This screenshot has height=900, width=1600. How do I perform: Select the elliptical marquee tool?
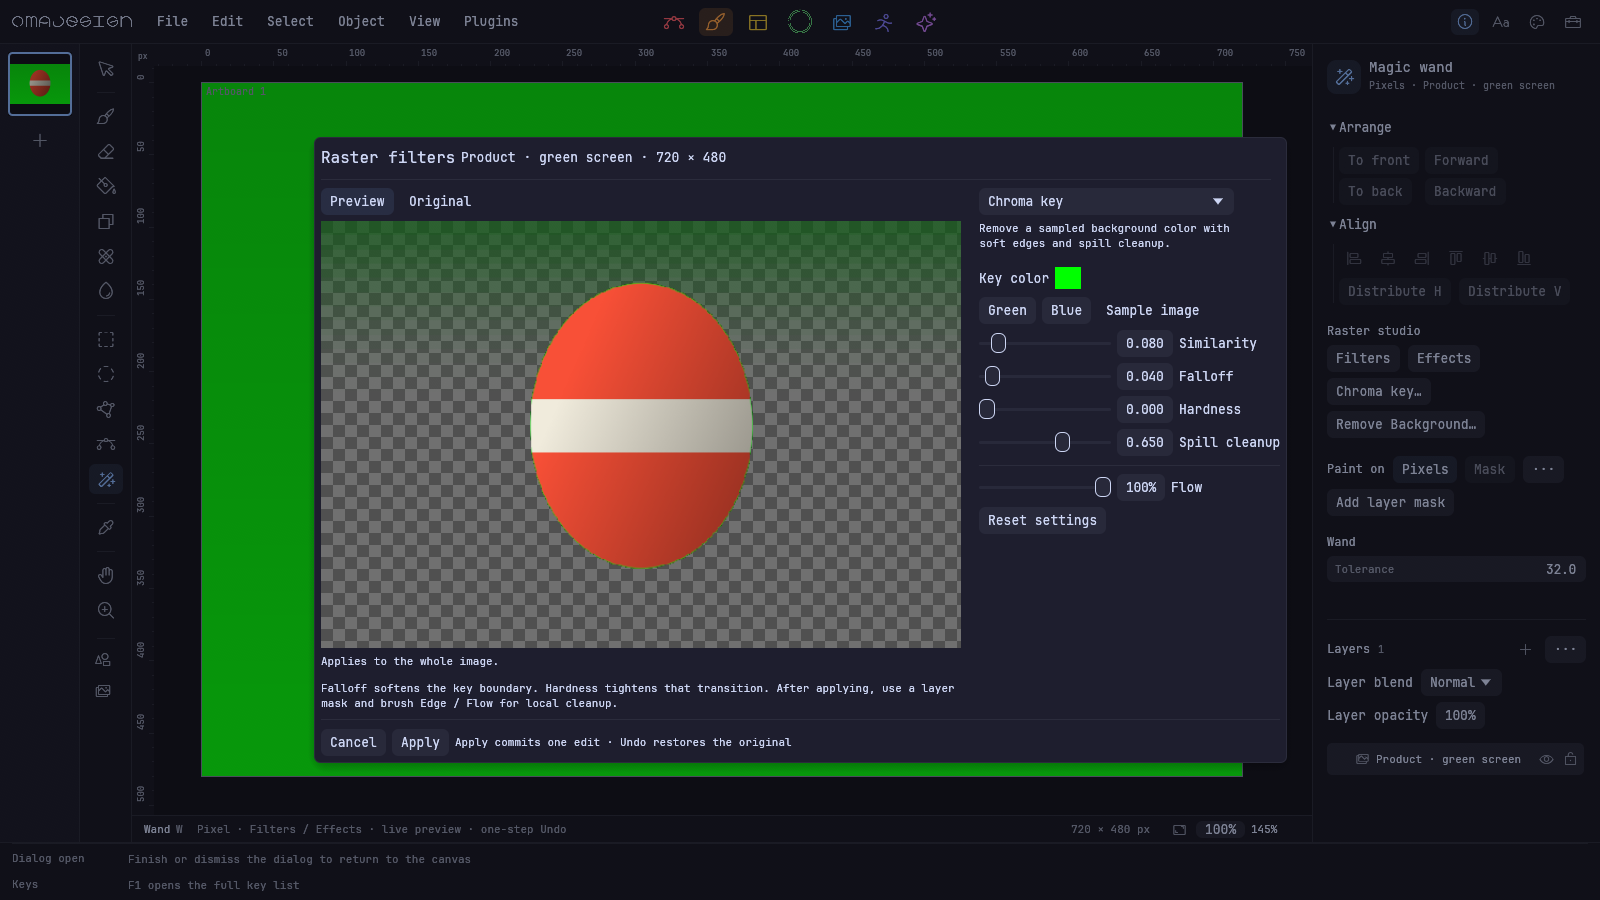coord(106,374)
